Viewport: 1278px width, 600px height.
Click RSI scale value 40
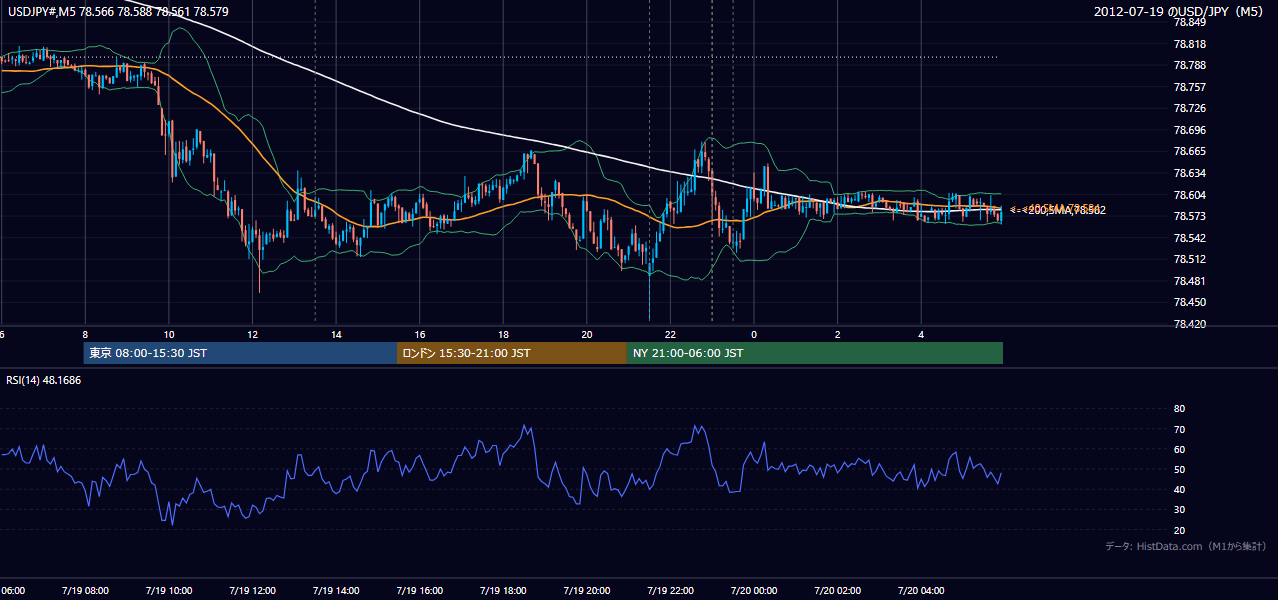coord(1179,489)
